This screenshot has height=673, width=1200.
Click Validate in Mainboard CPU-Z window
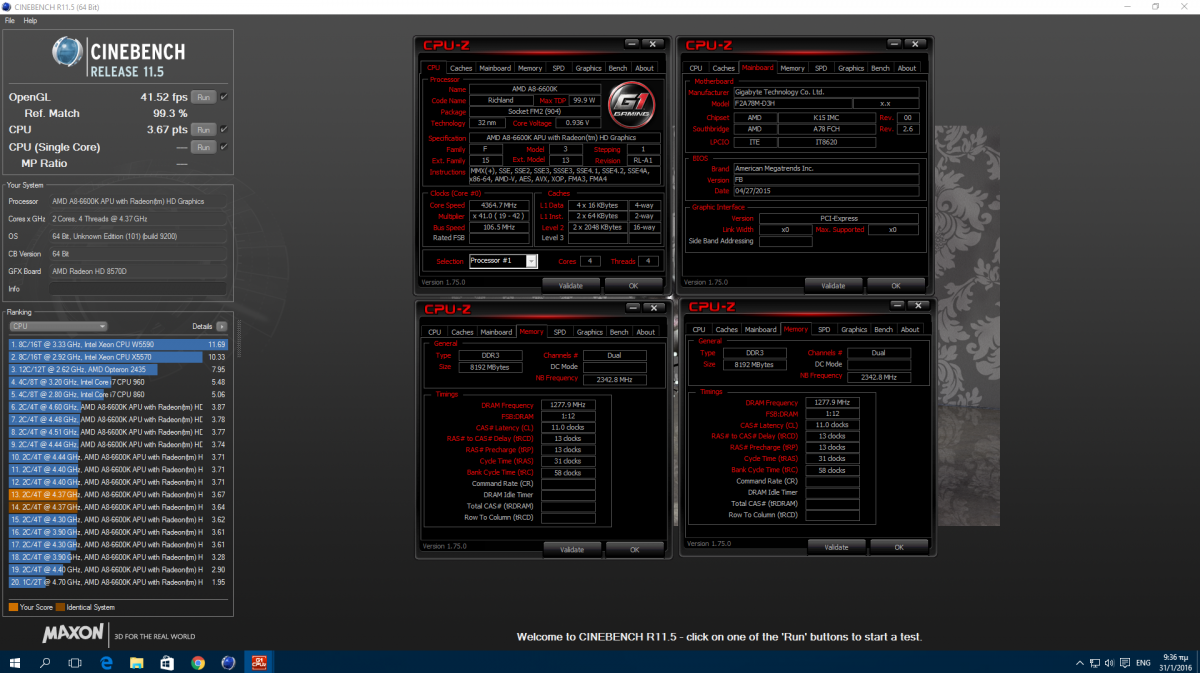pyautogui.click(x=833, y=285)
